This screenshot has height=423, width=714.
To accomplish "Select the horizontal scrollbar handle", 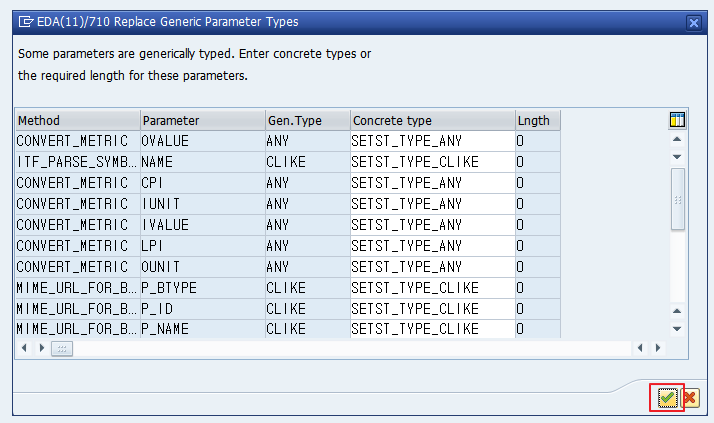I will coord(62,349).
